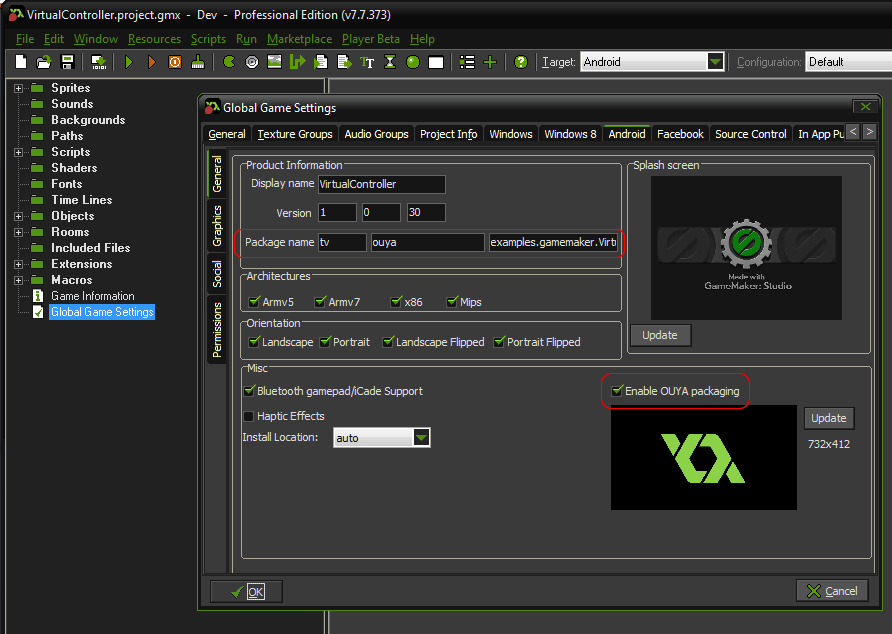Run the game with the green play button
The width and height of the screenshot is (892, 634).
point(129,61)
